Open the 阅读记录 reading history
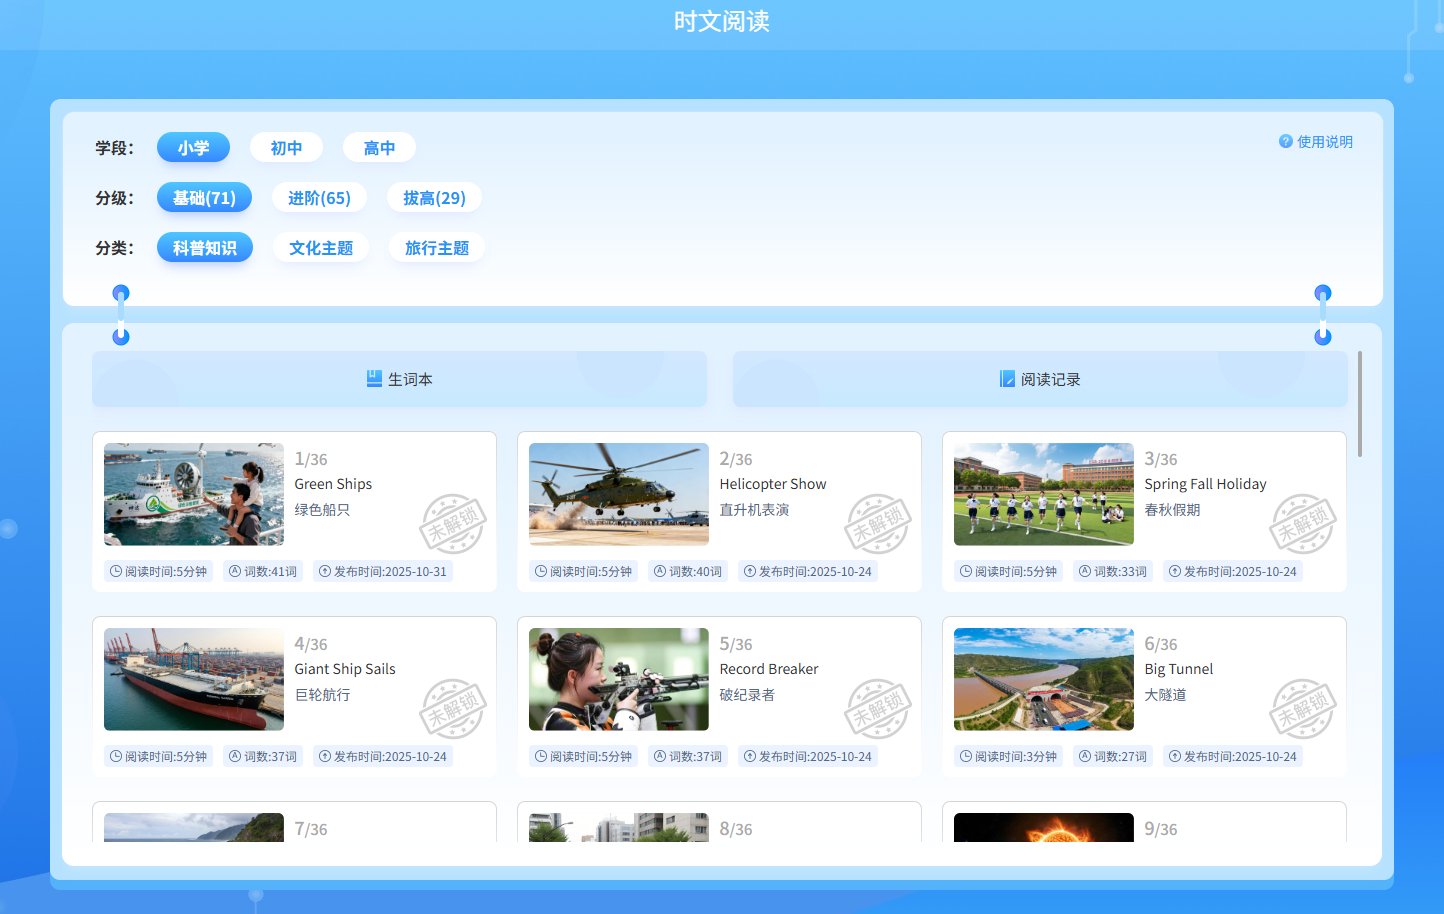 point(1040,379)
